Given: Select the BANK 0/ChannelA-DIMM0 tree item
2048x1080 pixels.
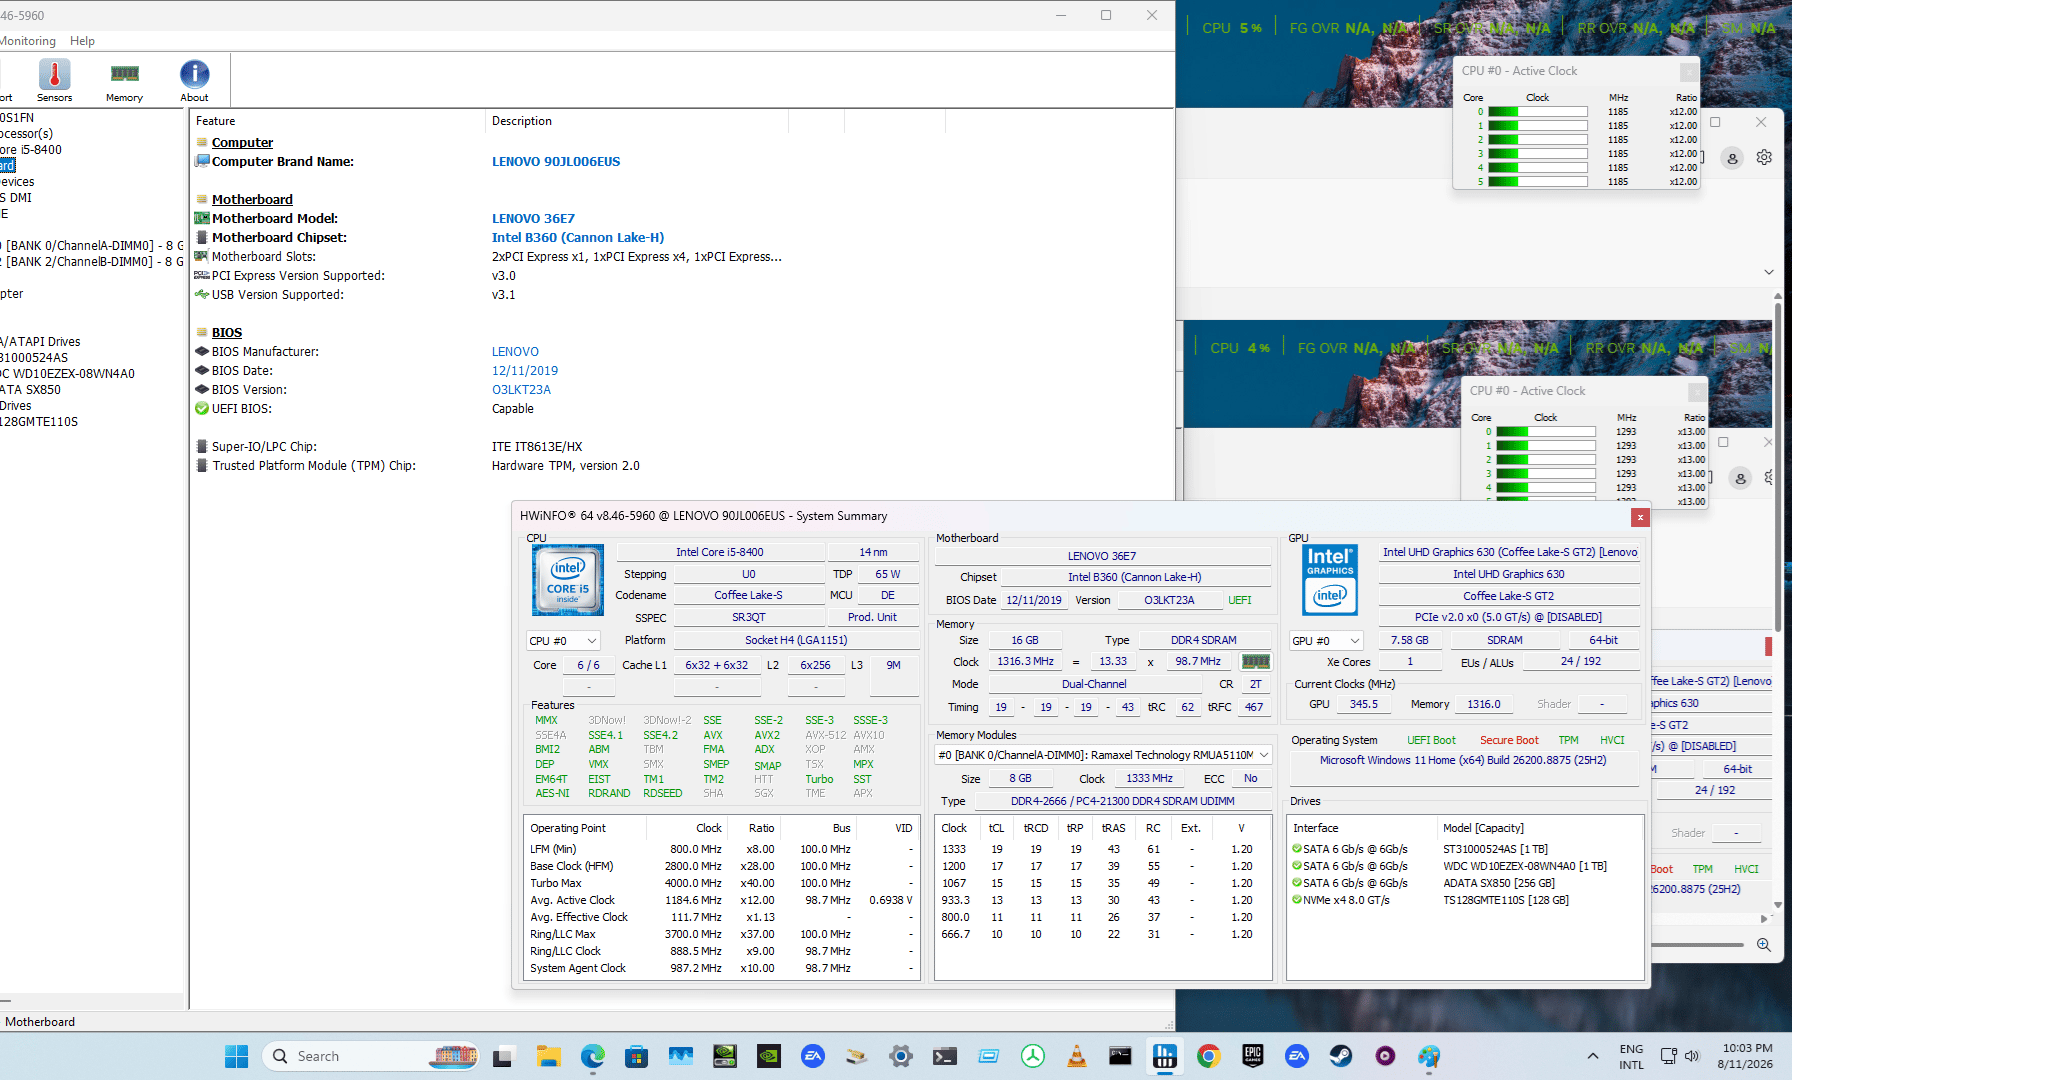Looking at the screenshot, I should click(92, 245).
